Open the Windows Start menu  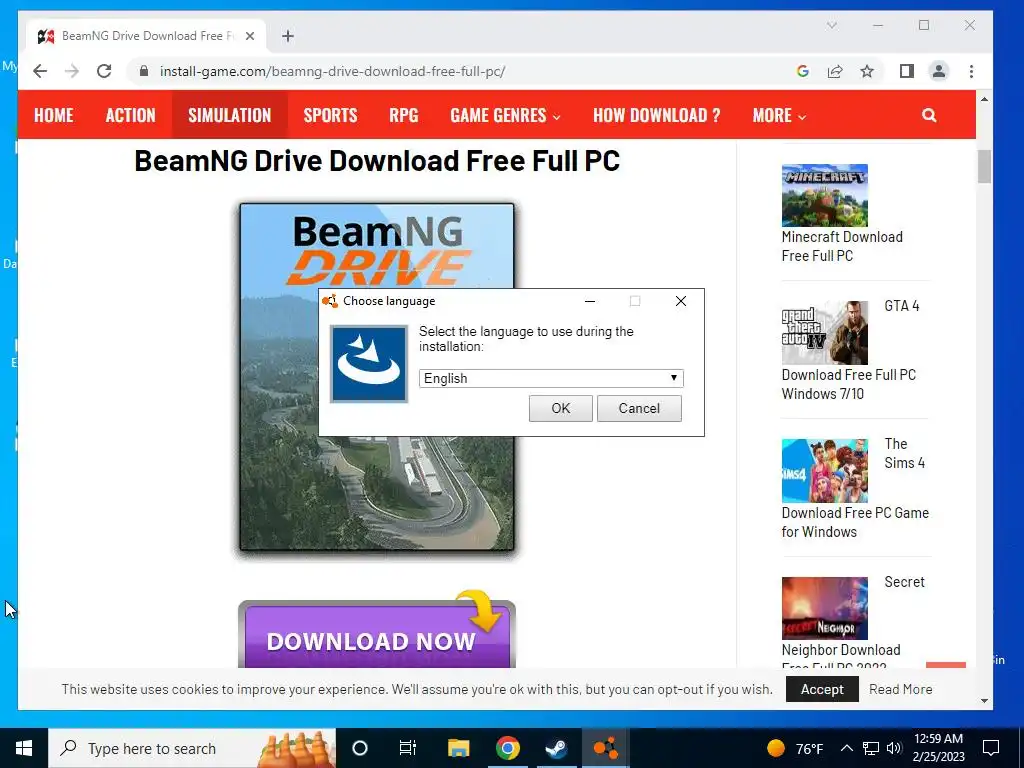click(x=24, y=748)
